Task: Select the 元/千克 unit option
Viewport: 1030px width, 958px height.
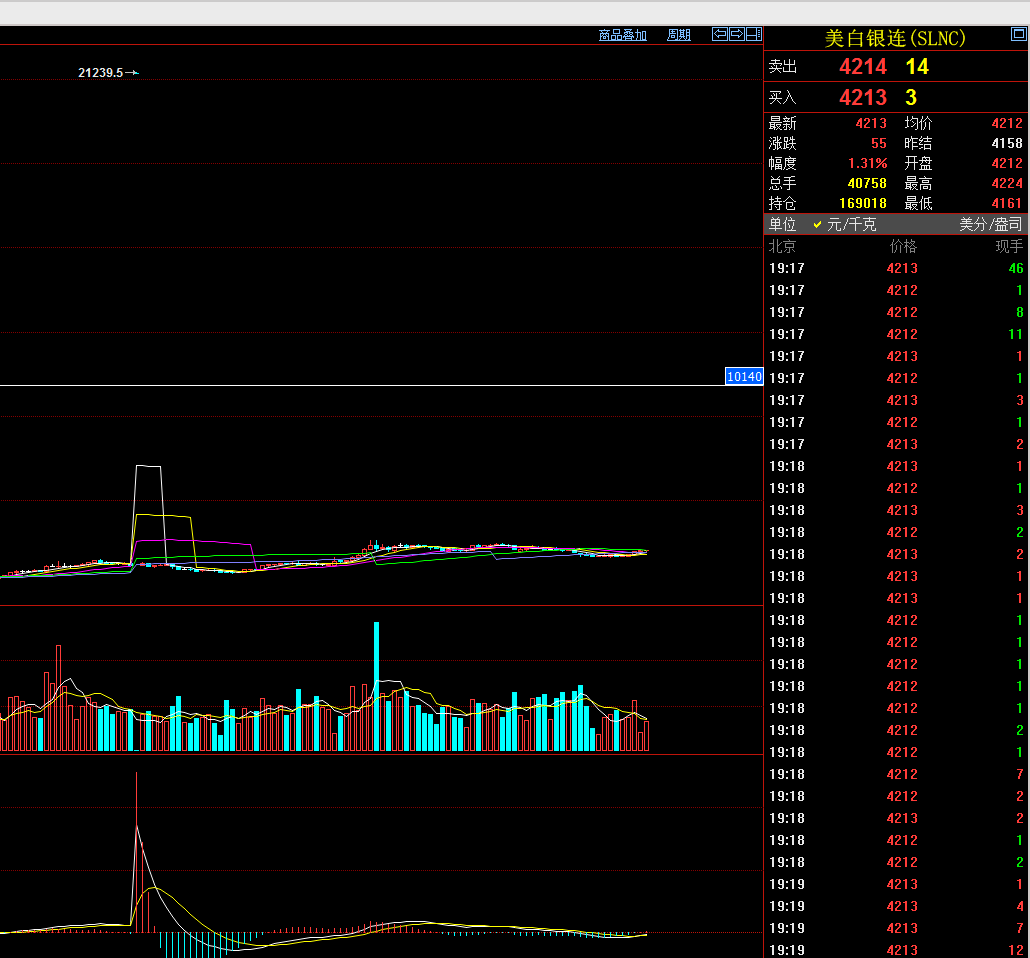Action: point(851,225)
